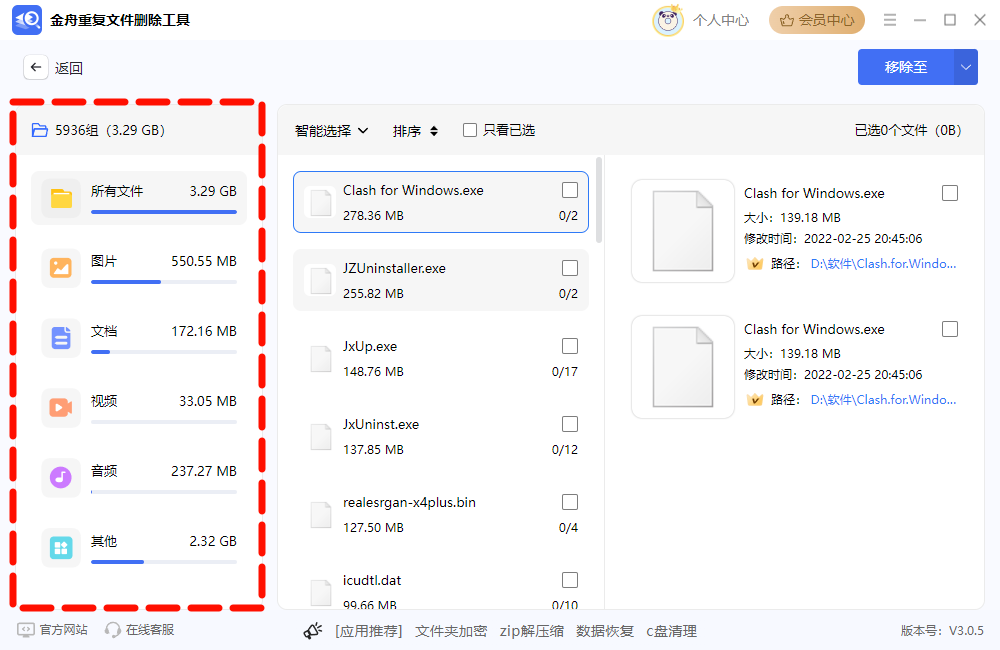Click the file icon for Clash for Windows.exe group

pos(321,203)
